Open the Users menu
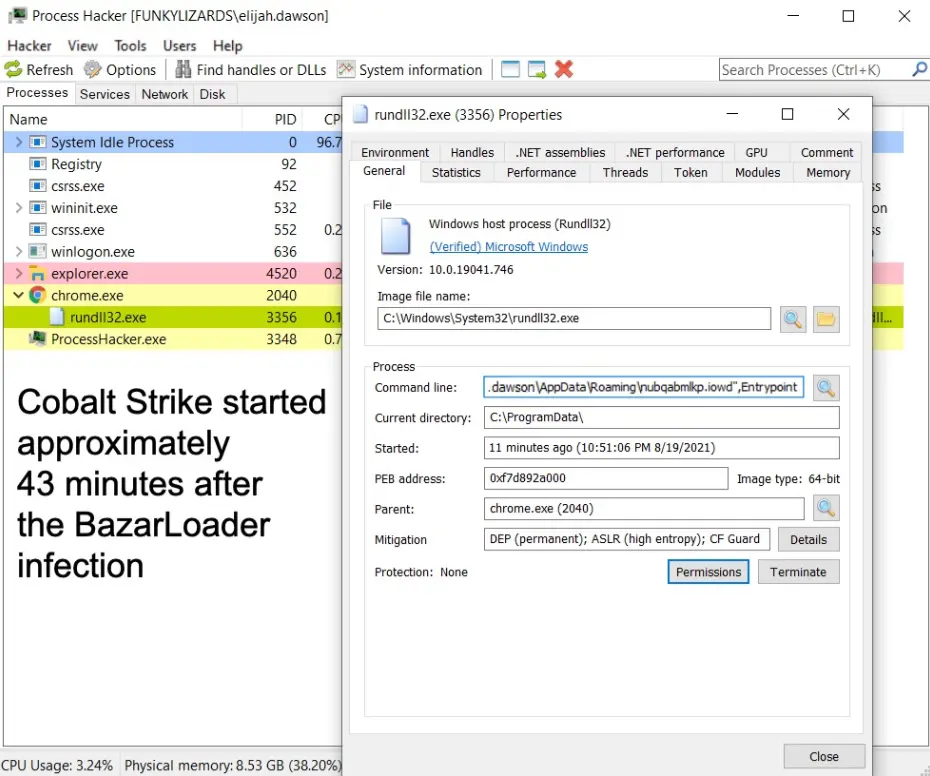Screen dimensions: 930x776 click(179, 46)
